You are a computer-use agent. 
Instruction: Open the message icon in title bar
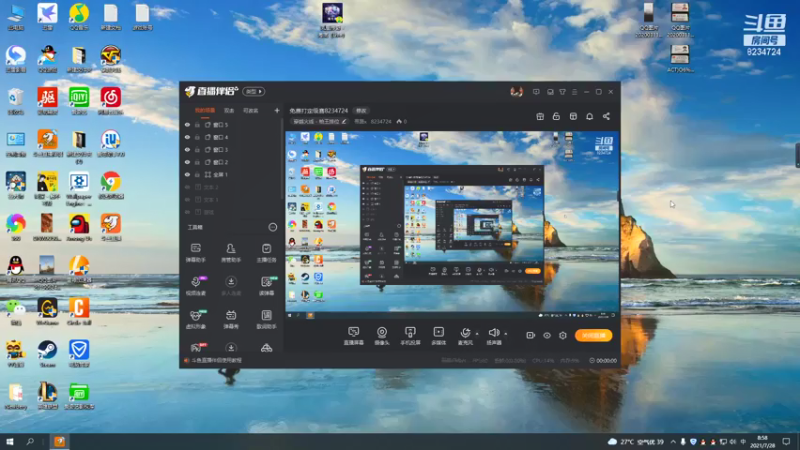tap(536, 92)
